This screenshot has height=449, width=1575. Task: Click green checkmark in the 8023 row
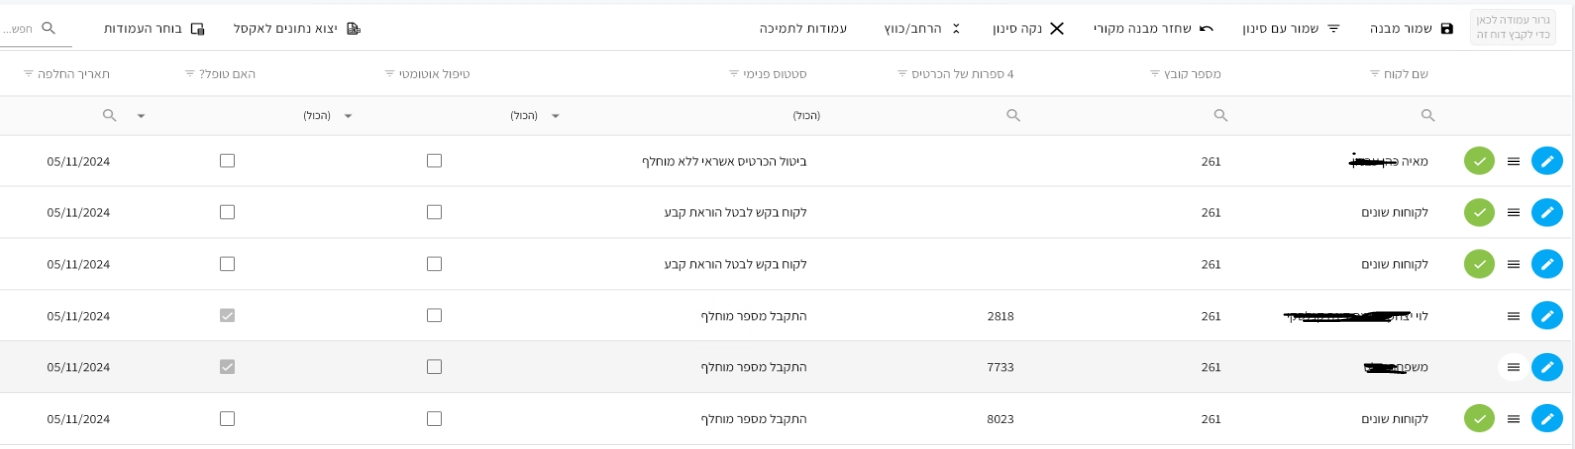click(1479, 419)
